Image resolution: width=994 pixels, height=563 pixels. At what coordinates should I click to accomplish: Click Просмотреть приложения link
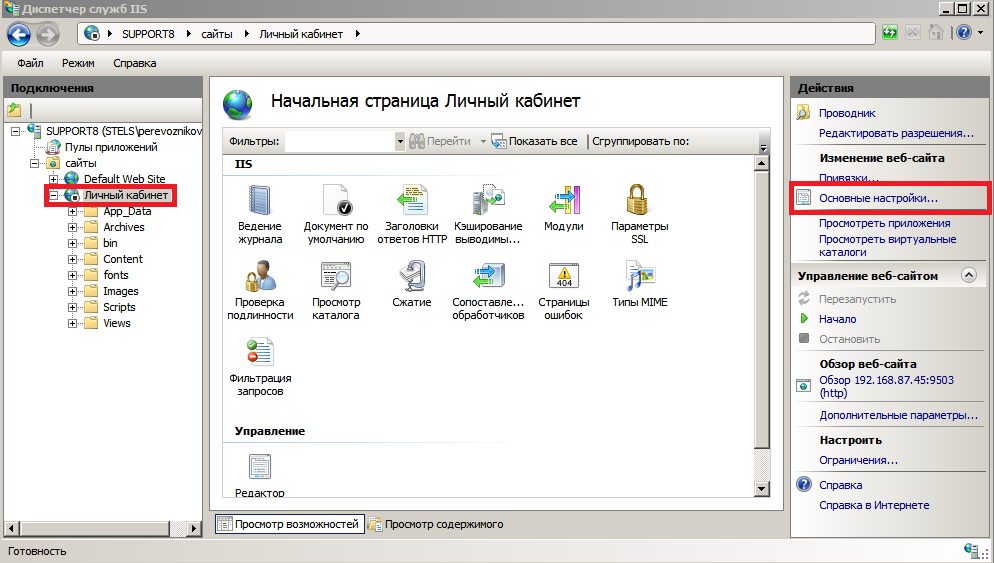coord(884,223)
